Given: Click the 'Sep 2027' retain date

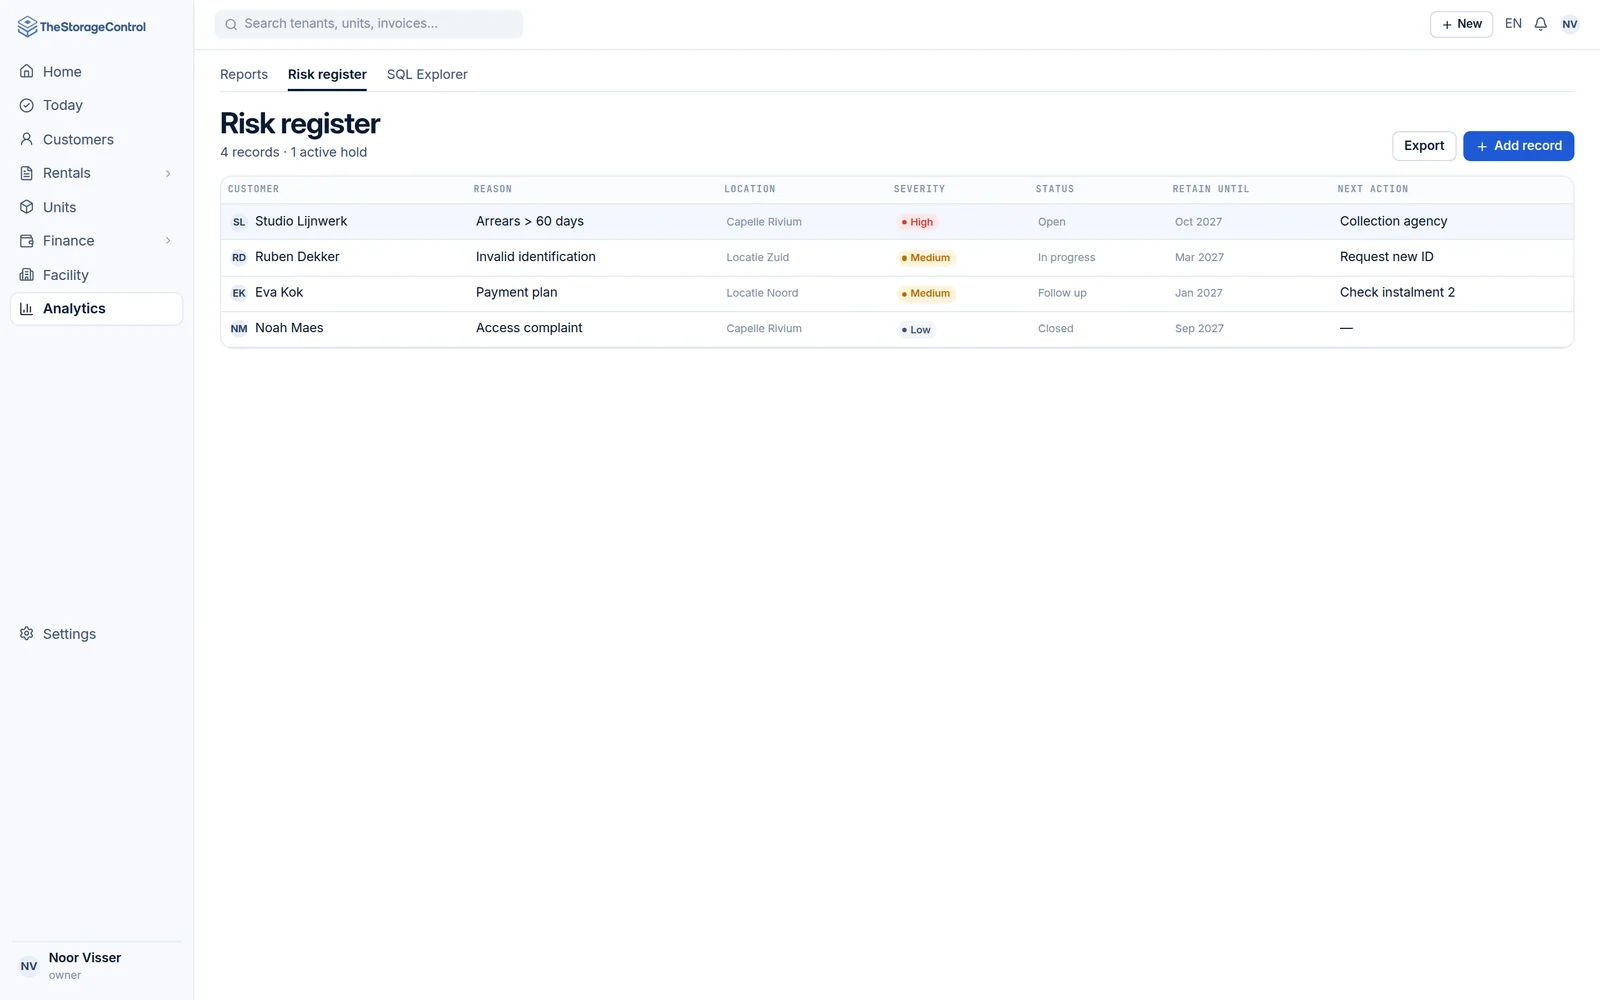Looking at the screenshot, I should (1199, 328).
